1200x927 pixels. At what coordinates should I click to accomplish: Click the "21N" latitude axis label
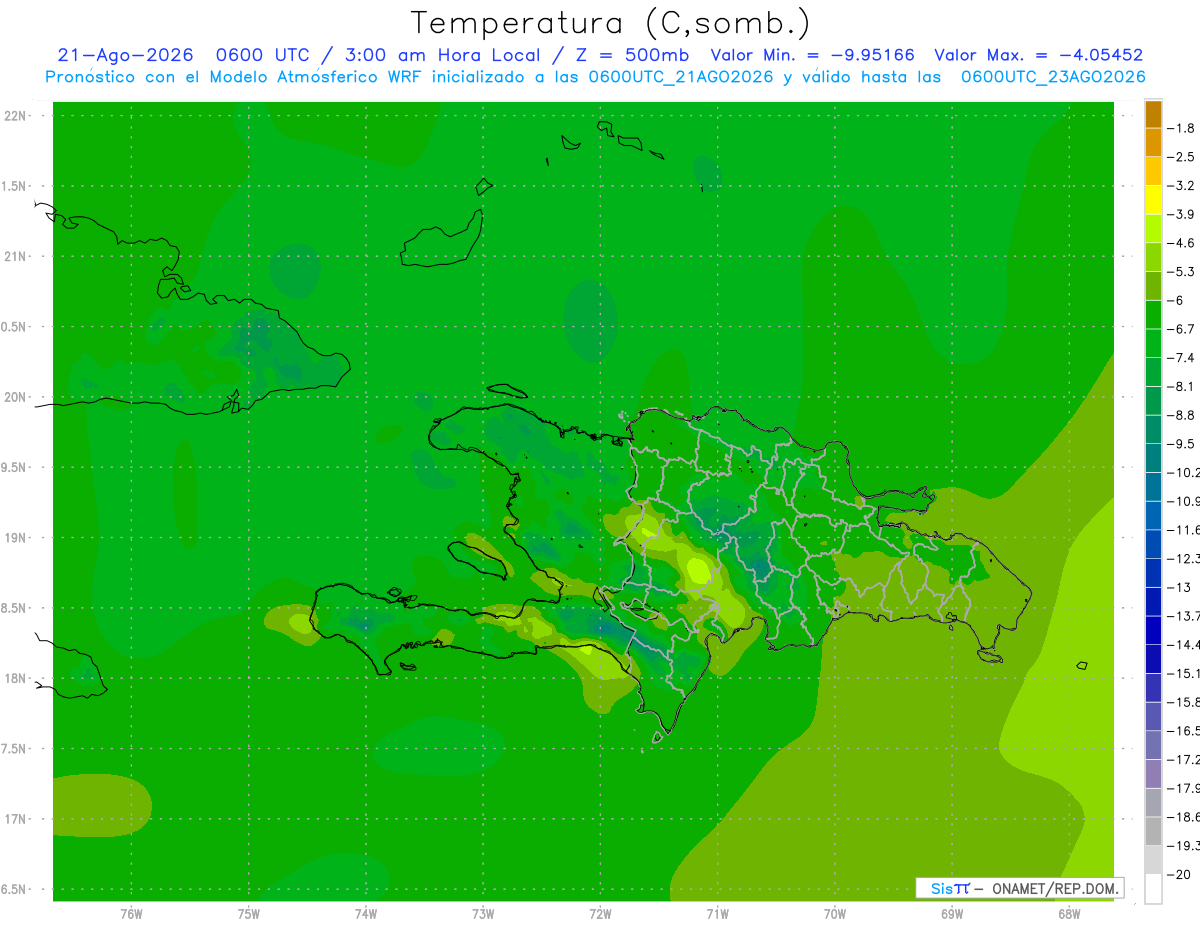coord(14,257)
